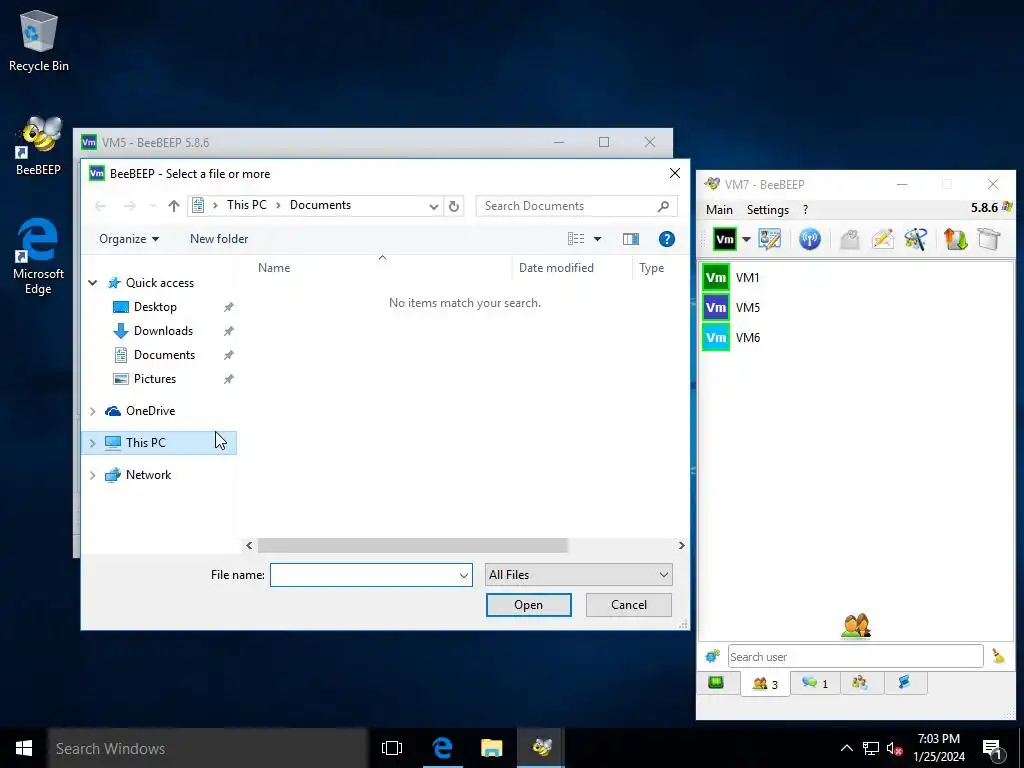This screenshot has height=768, width=1024.
Task: Open the change view options dropdown arrow
Action: coord(597,239)
